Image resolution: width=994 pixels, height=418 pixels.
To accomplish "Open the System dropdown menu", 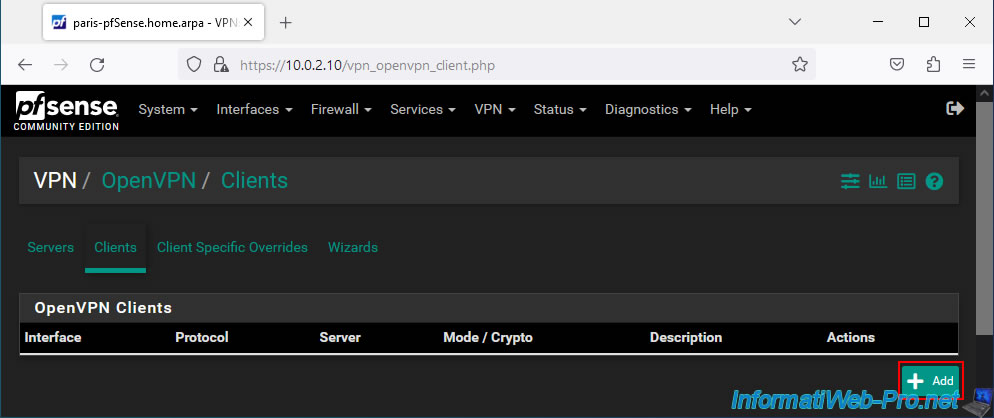I will click(168, 109).
